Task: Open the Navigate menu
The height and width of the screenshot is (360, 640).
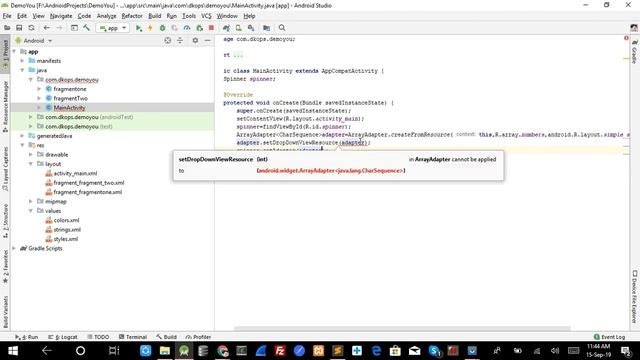Action: [x=61, y=16]
